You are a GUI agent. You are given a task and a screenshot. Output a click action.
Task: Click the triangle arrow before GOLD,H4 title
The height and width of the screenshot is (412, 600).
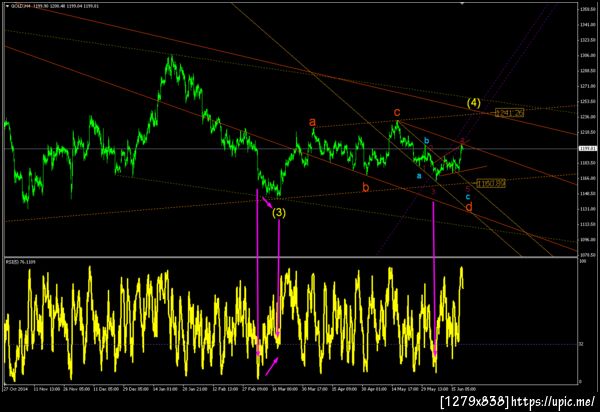(x=8, y=6)
